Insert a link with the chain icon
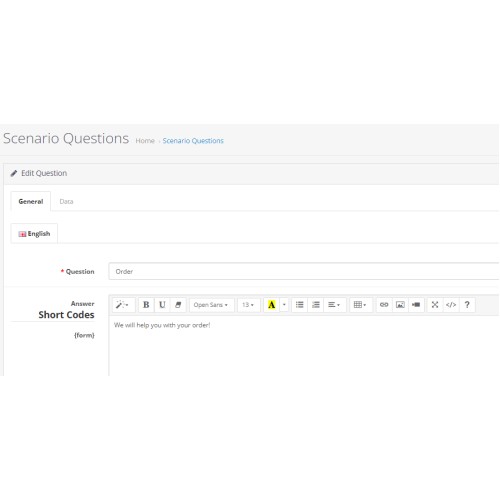This screenshot has width=500, height=500. pyautogui.click(x=384, y=305)
